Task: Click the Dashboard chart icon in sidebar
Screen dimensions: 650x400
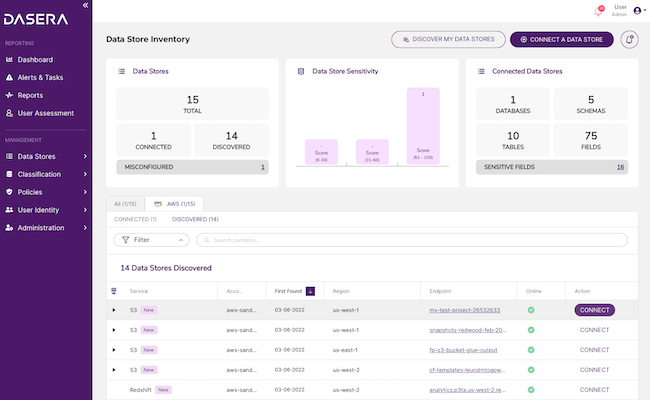Action: coord(9,60)
